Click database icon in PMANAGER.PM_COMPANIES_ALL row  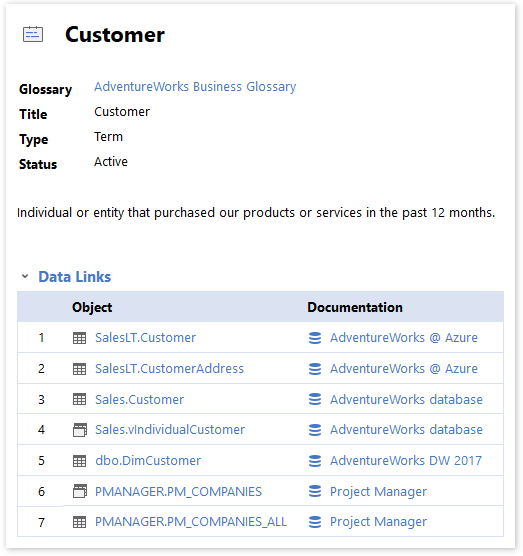tap(315, 522)
